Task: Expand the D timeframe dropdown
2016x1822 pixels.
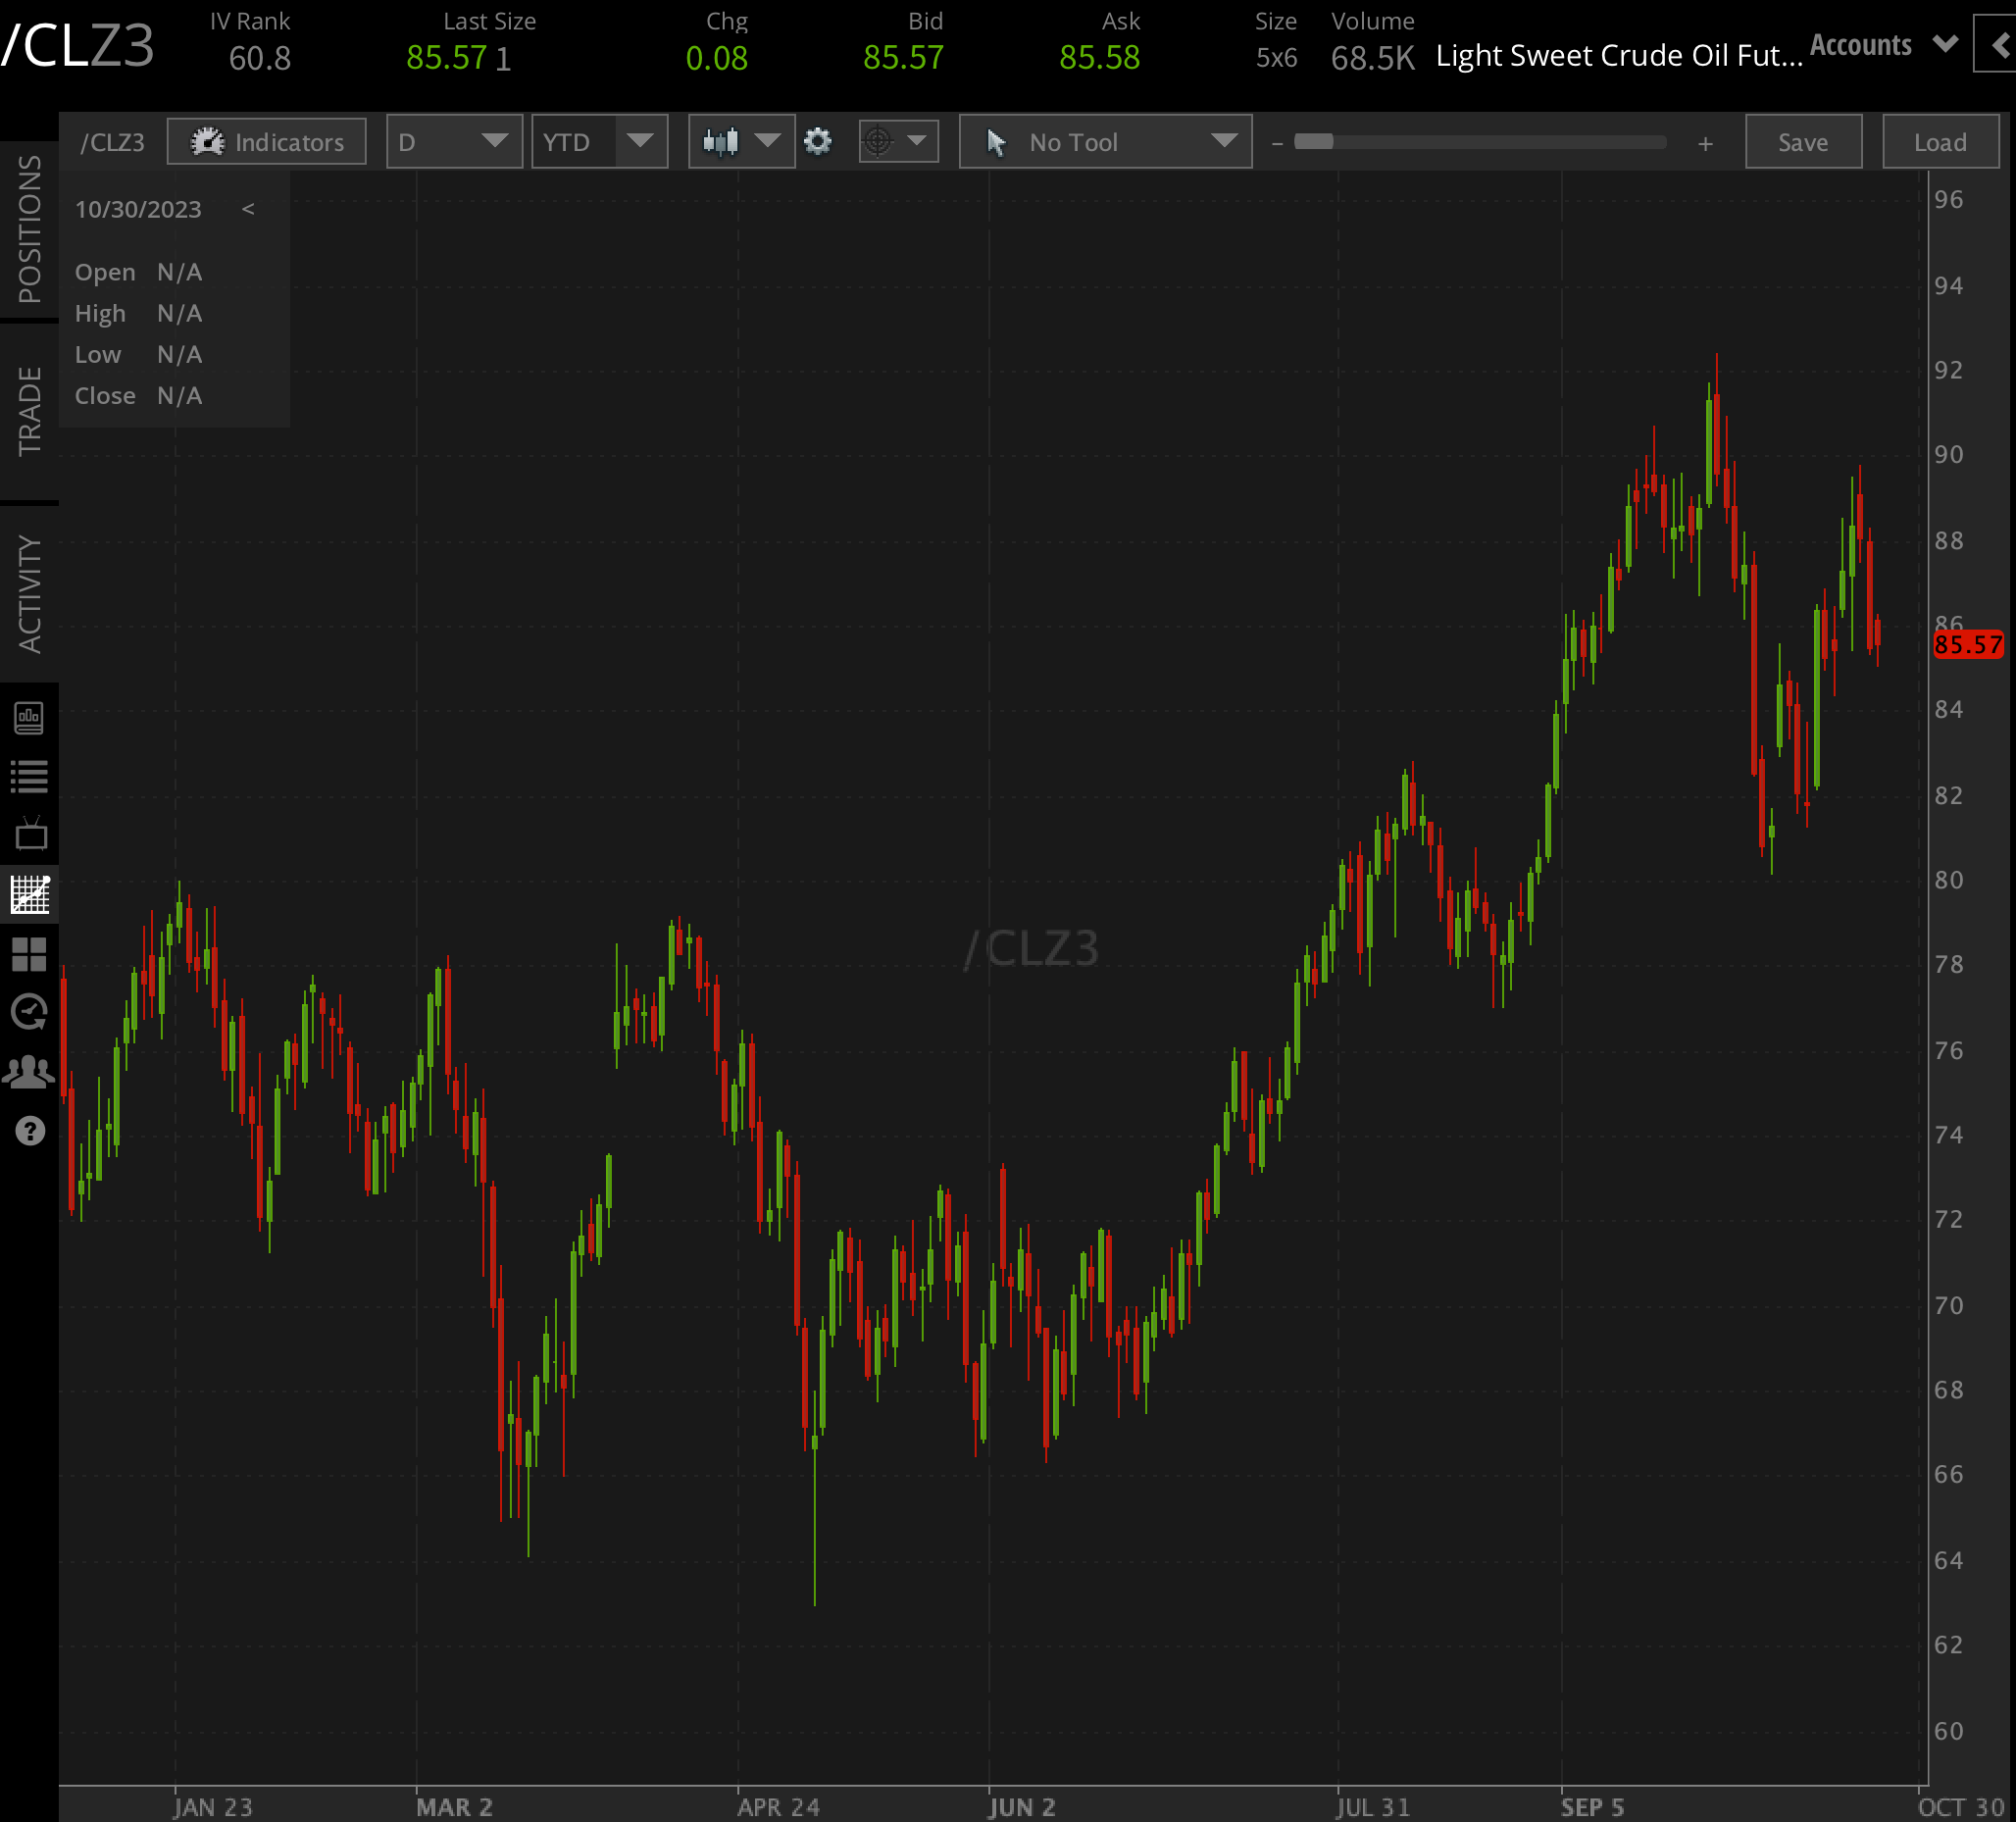Action: pyautogui.click(x=454, y=142)
